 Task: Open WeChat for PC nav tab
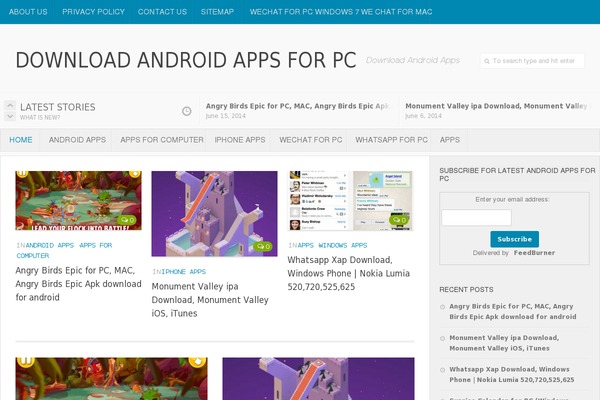point(311,140)
